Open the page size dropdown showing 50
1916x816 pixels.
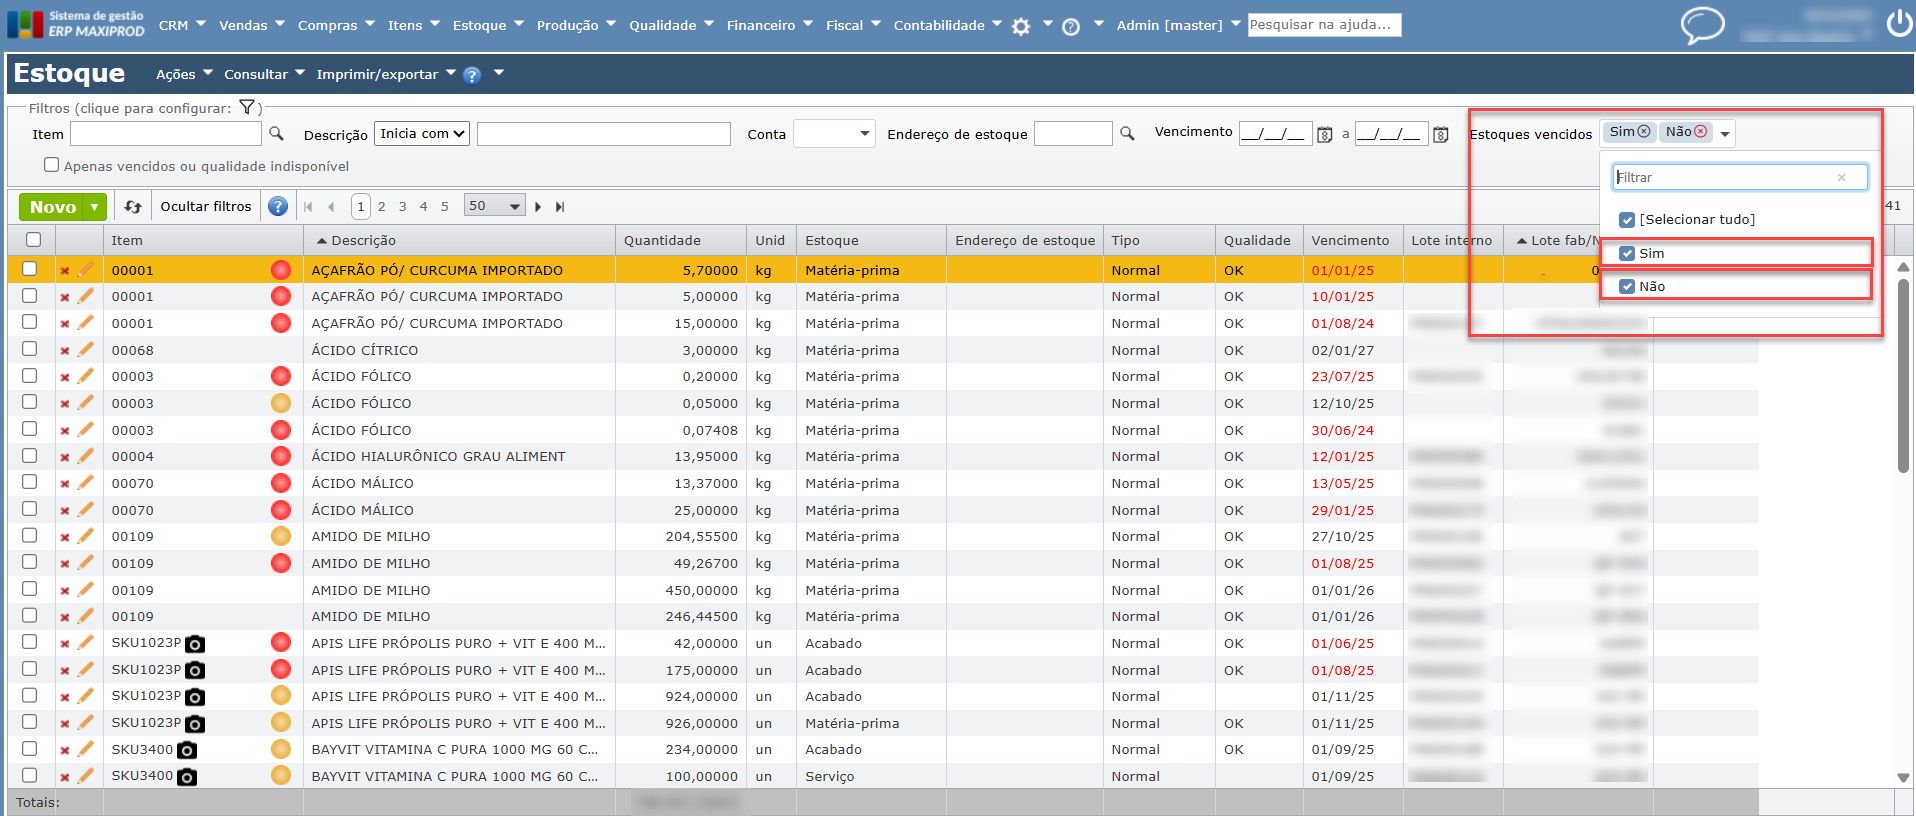[495, 206]
